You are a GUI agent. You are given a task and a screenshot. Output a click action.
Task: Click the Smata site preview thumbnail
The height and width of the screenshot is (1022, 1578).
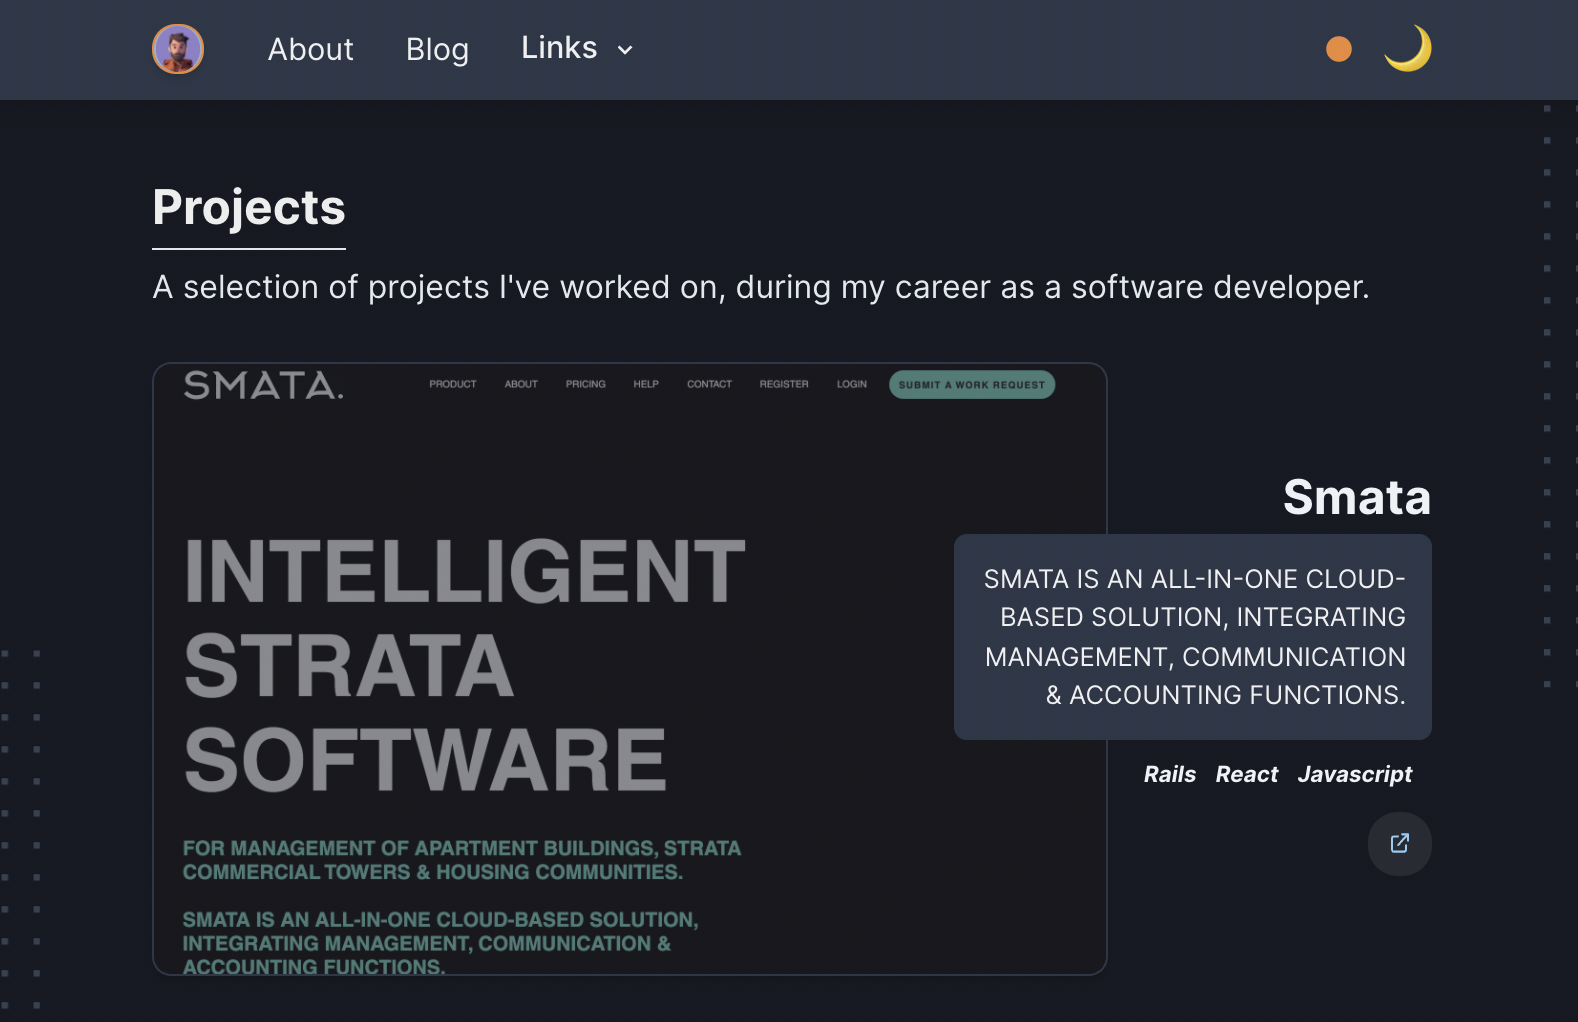pos(630,669)
